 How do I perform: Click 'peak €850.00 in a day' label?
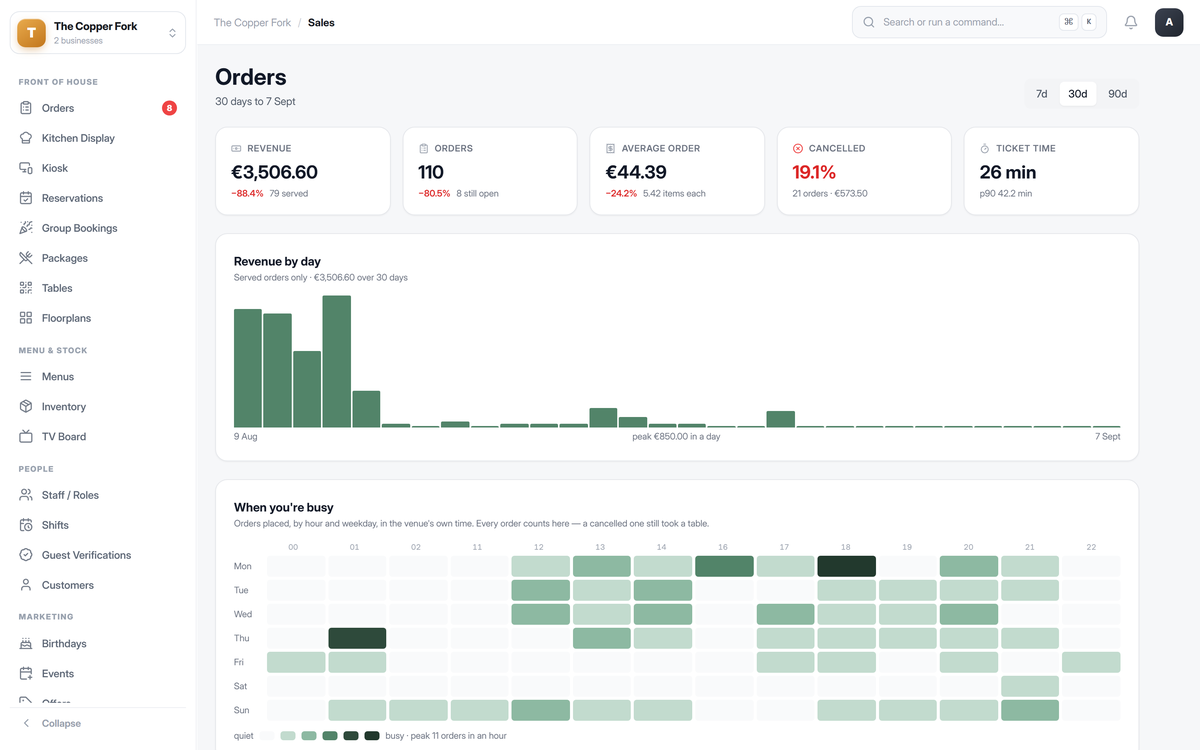click(x=676, y=437)
